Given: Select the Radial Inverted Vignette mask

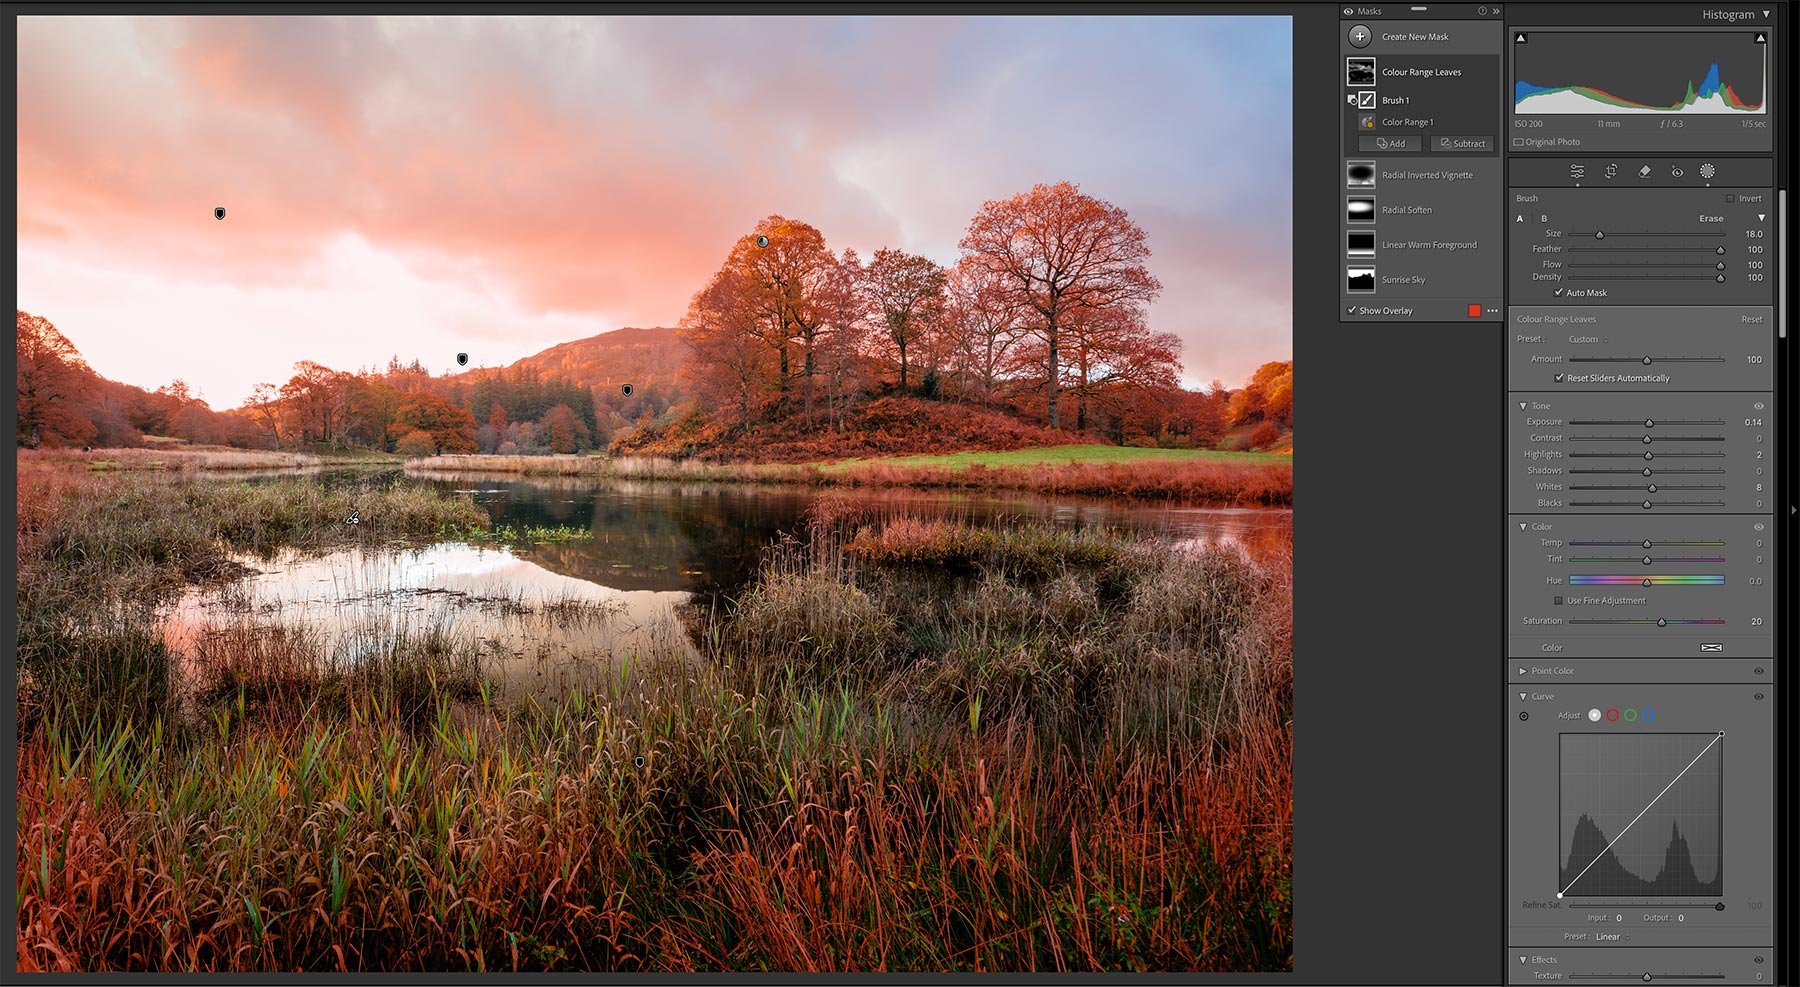Looking at the screenshot, I should pos(1426,175).
